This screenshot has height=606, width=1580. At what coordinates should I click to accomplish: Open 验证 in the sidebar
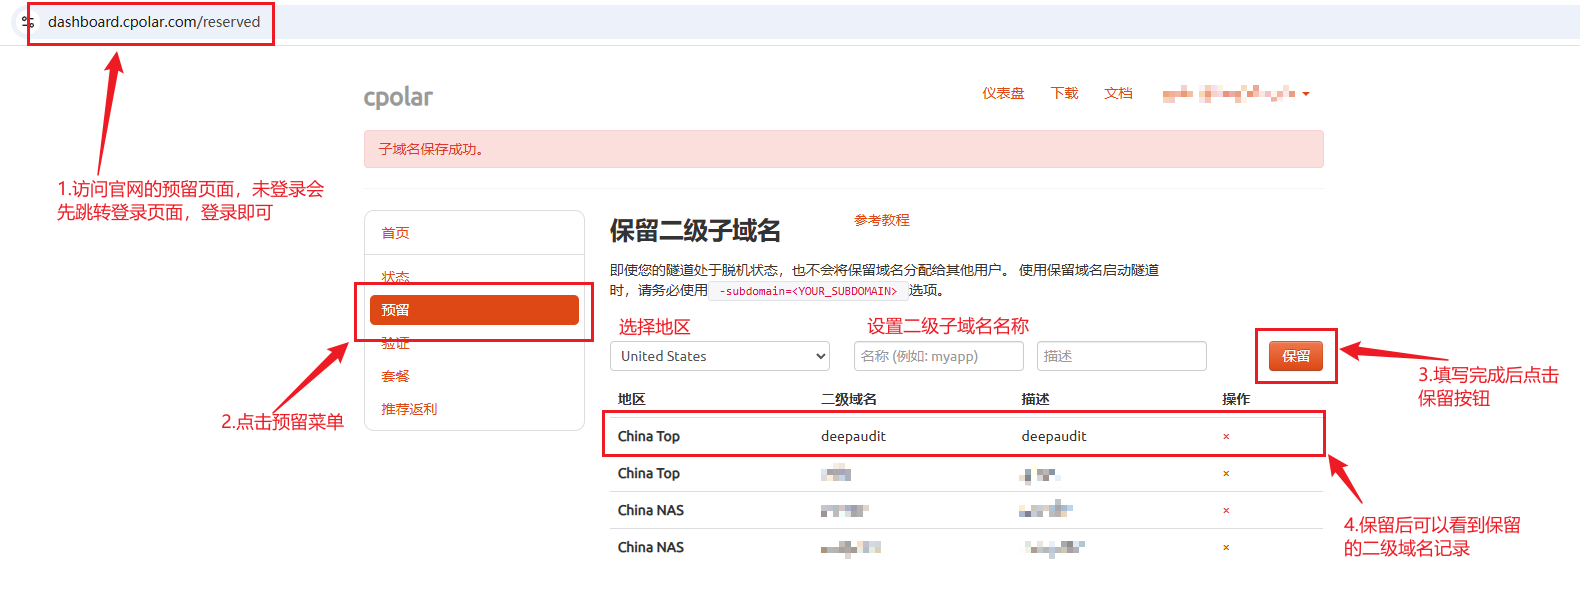[x=395, y=343]
